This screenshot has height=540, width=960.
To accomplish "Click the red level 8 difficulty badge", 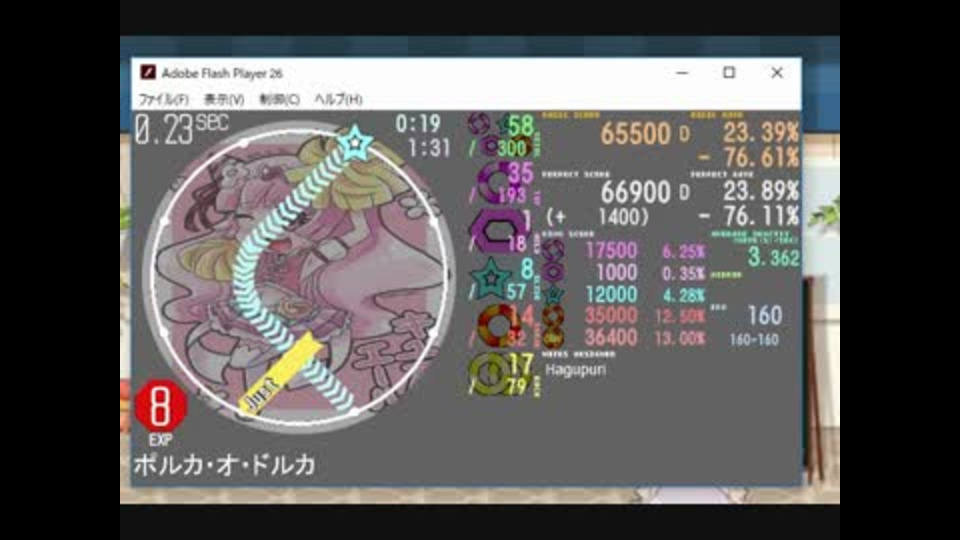I will click(160, 407).
